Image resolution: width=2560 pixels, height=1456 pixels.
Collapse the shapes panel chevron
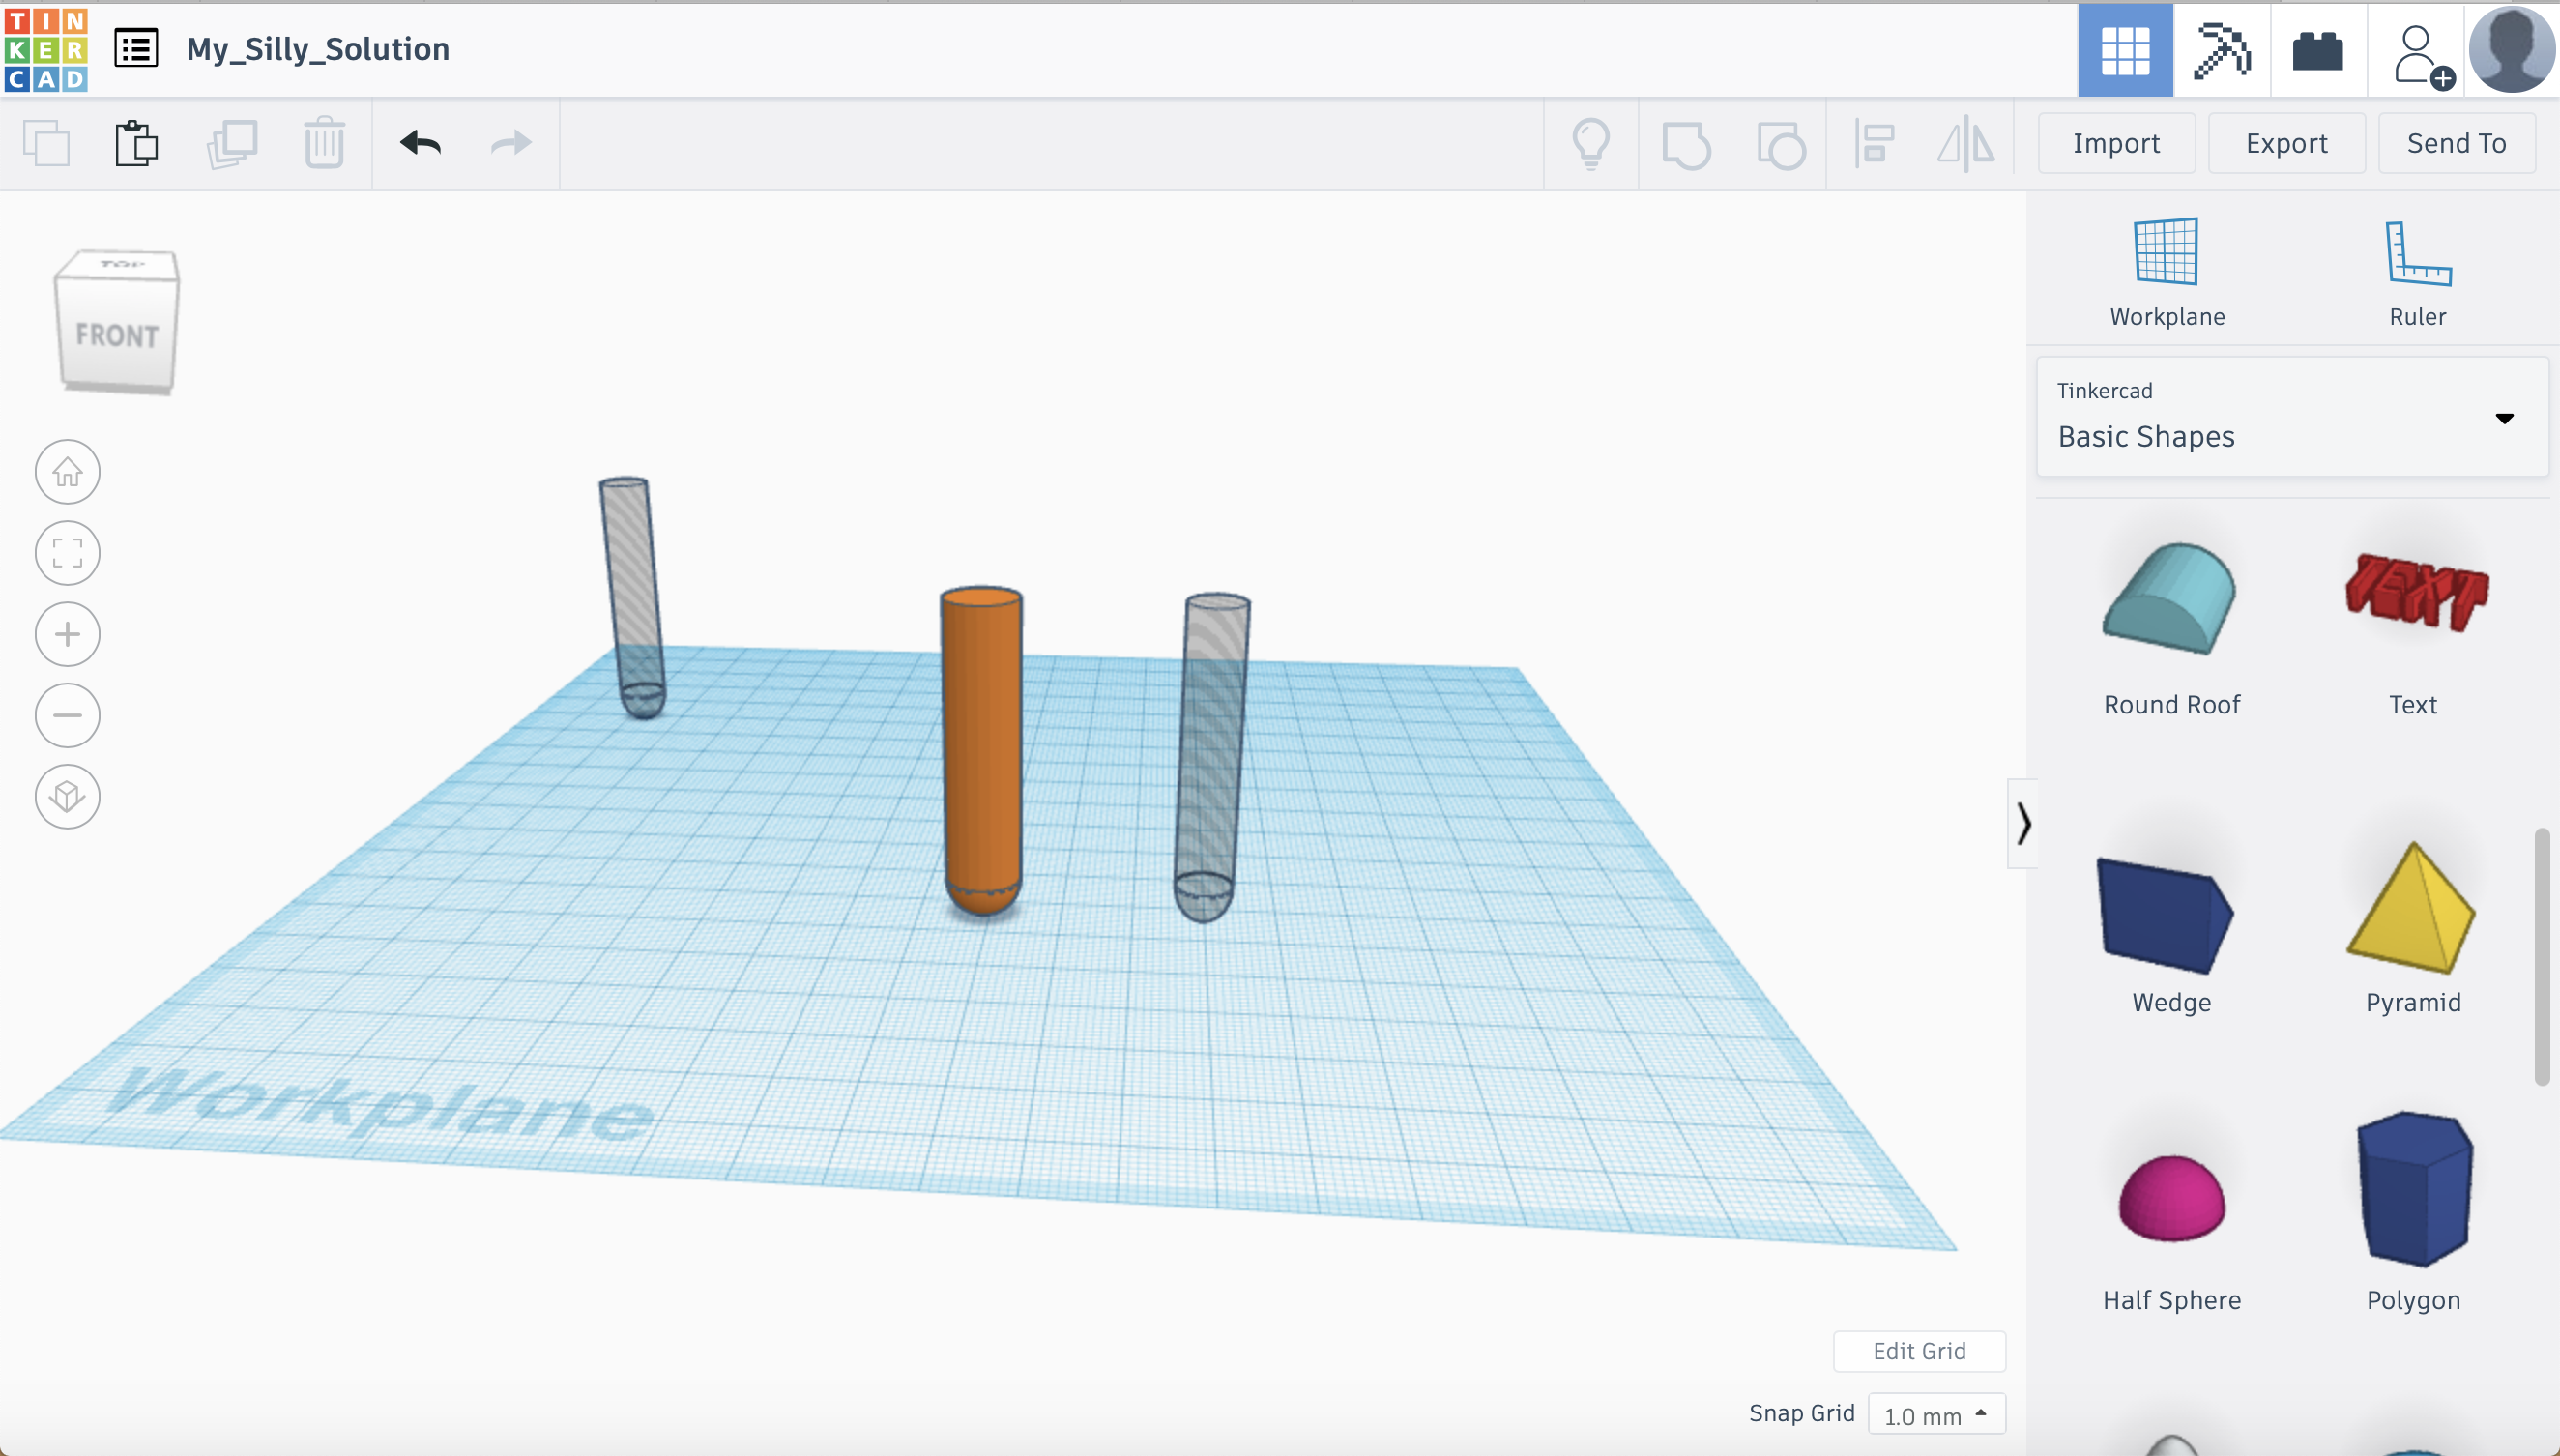(2023, 824)
